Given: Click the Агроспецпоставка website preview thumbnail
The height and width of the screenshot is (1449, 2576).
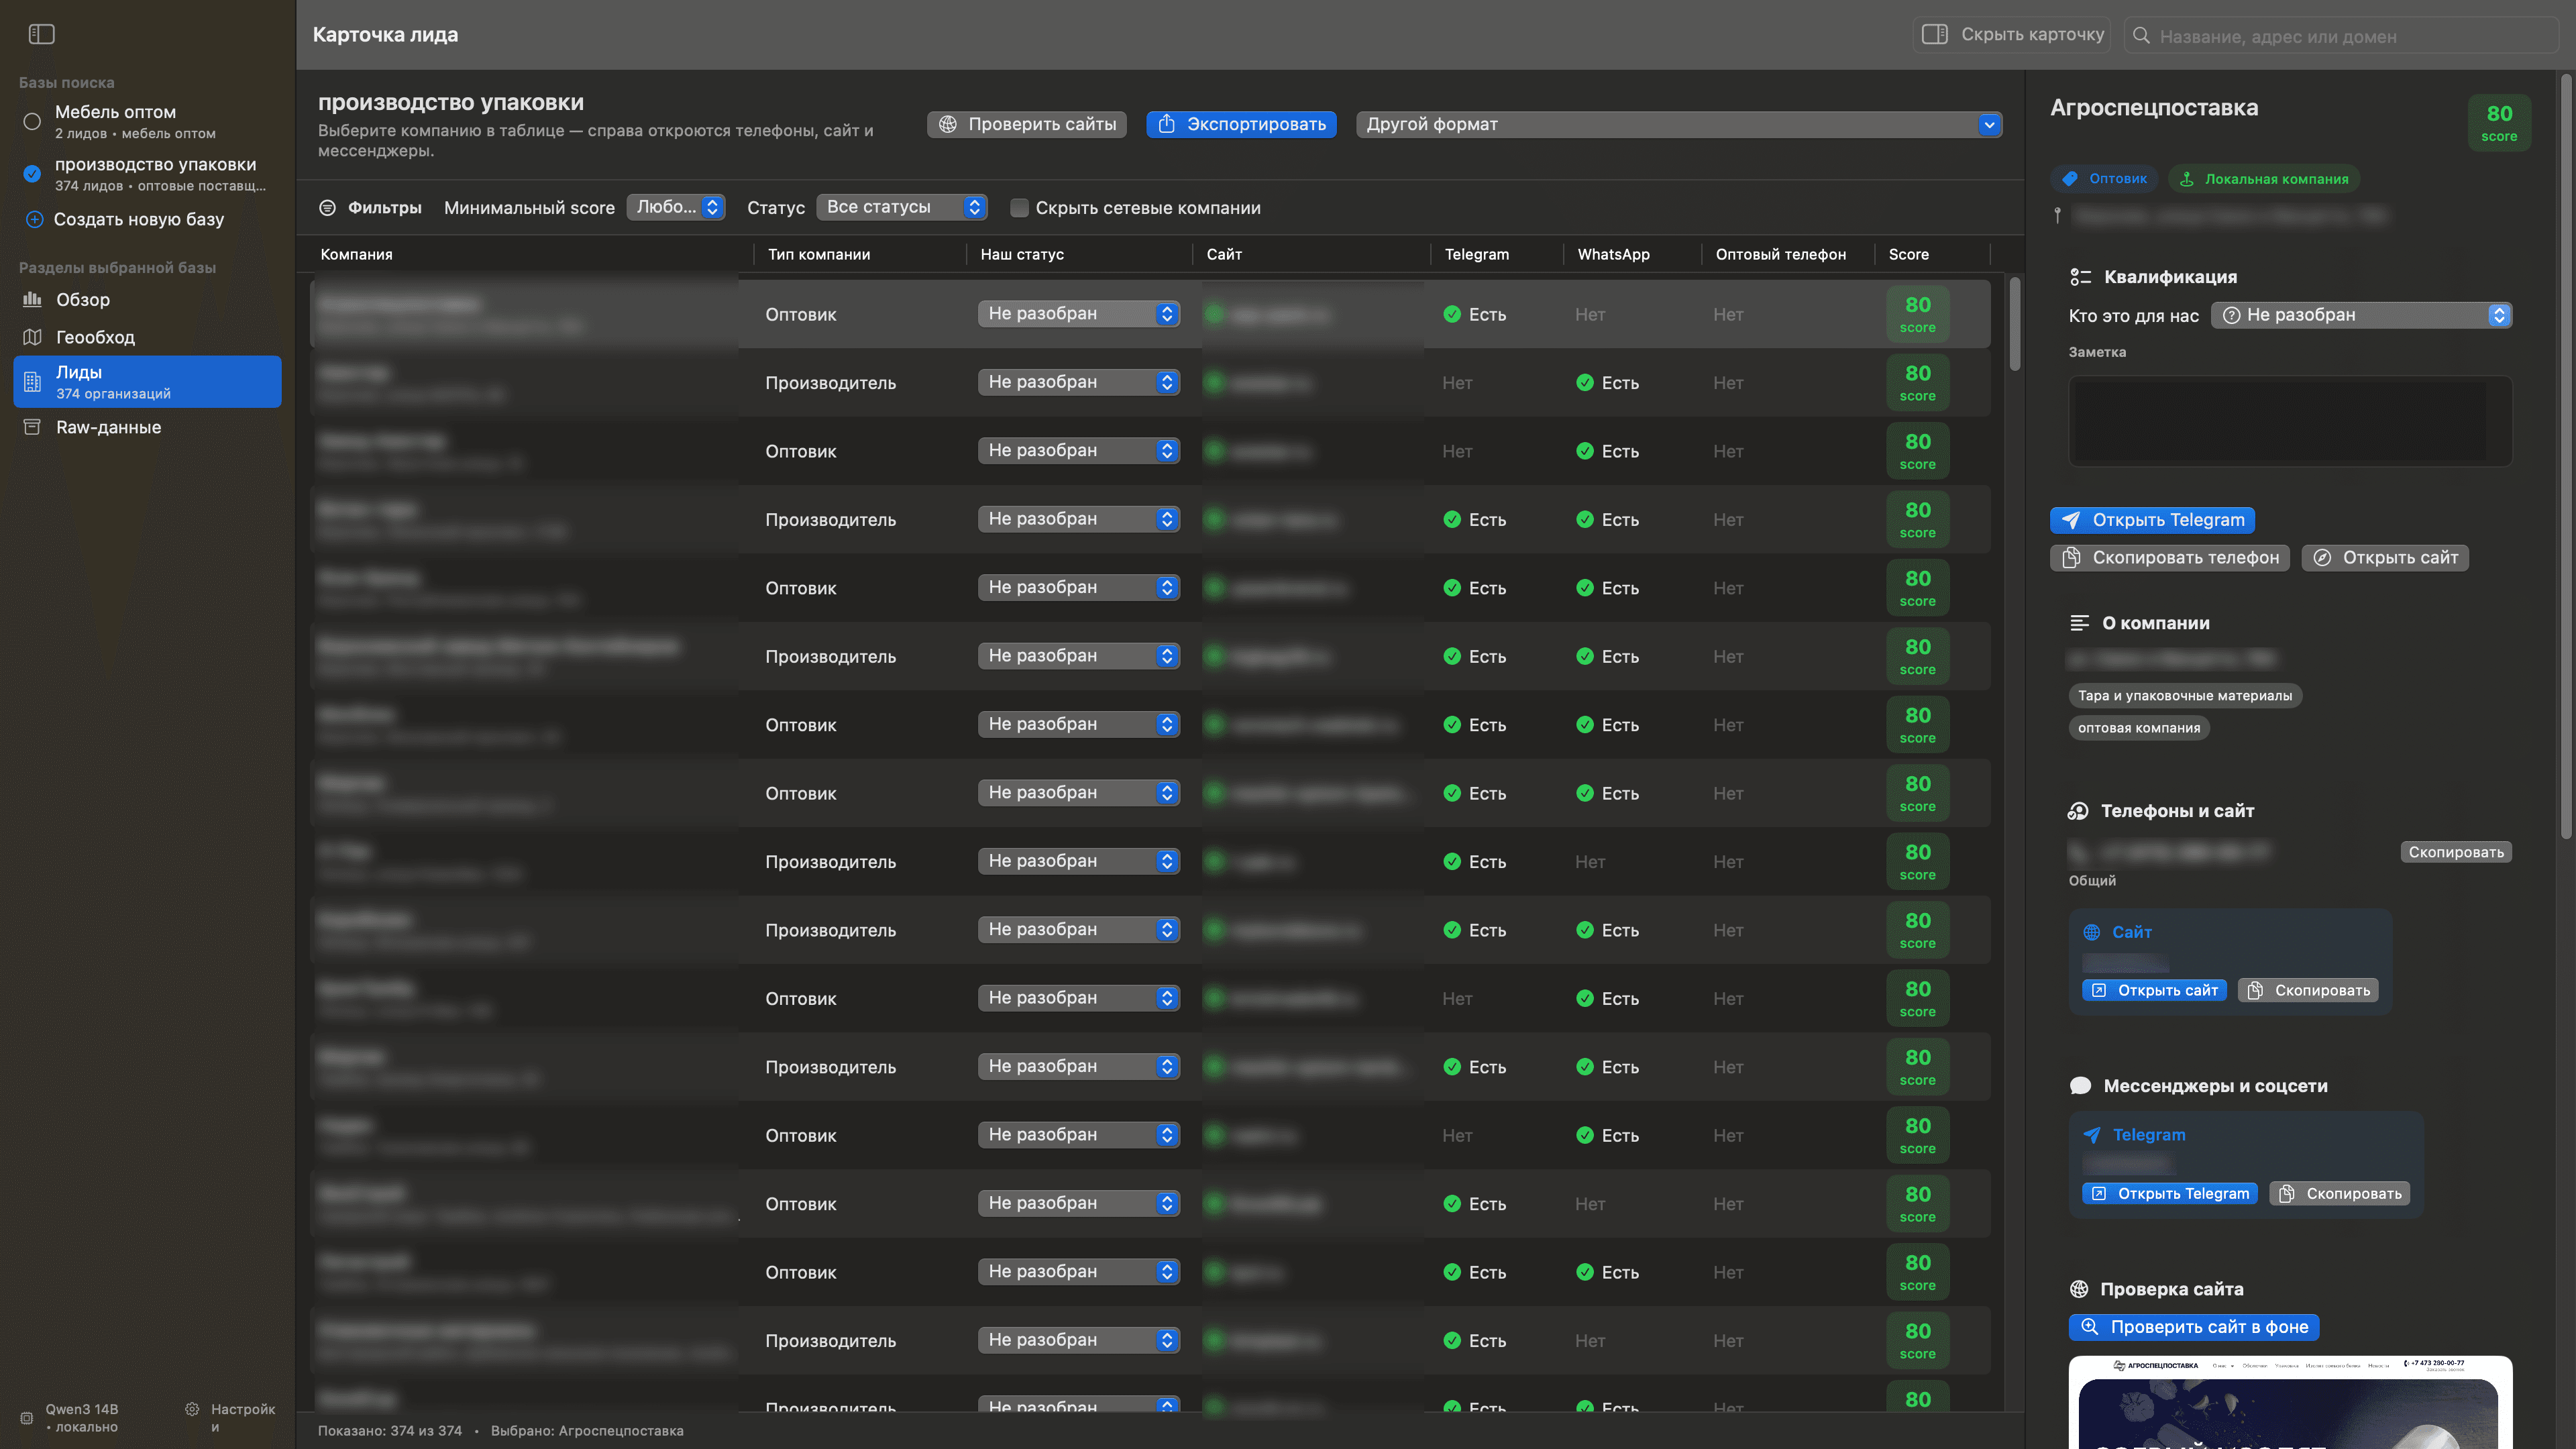Looking at the screenshot, I should point(2290,1402).
